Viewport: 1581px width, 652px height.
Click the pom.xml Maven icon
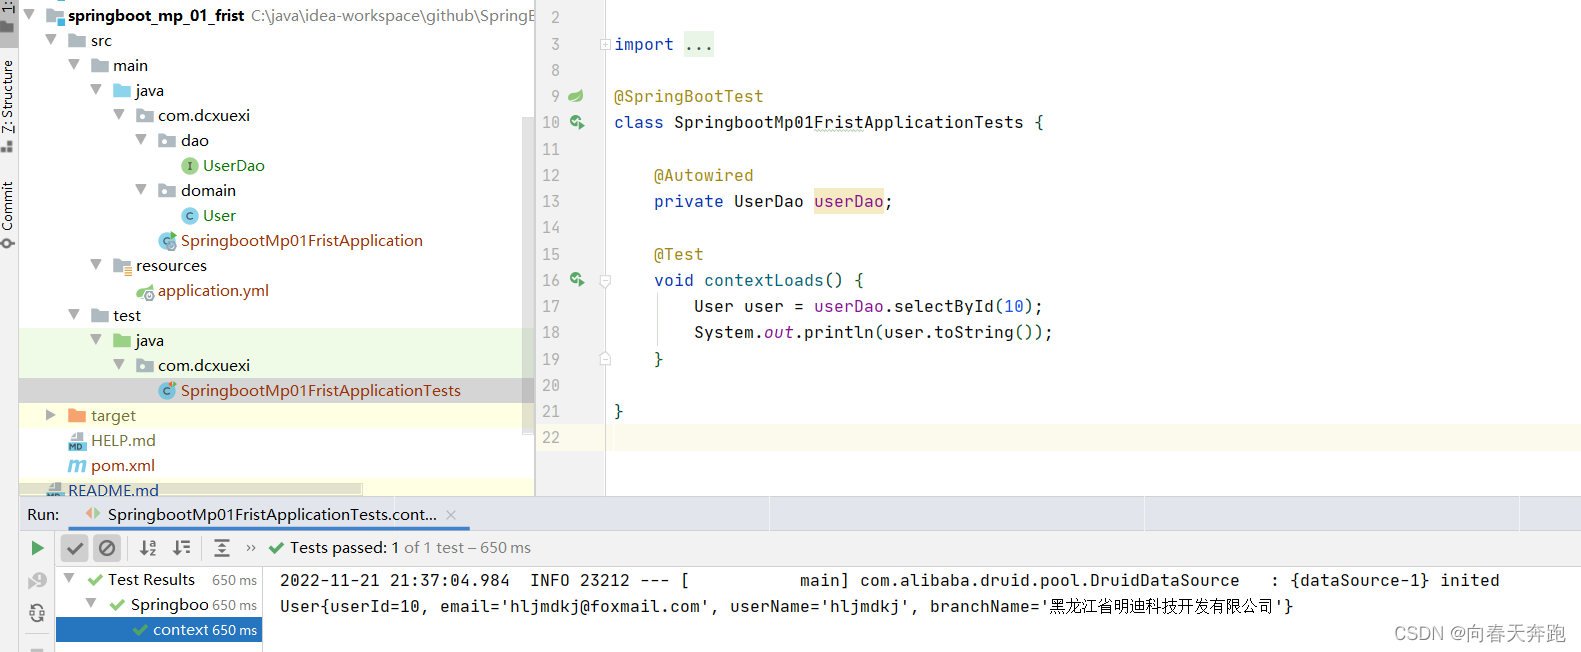[x=77, y=466]
